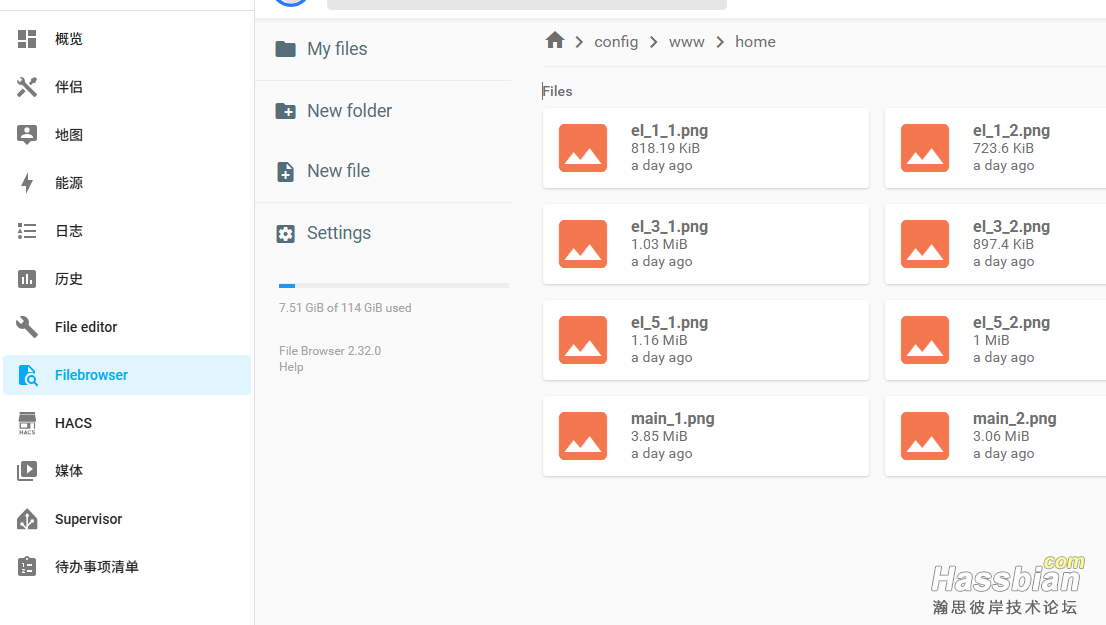This screenshot has height=625, width=1106.
Task: Click the 历史 history chart icon
Action: 27,279
